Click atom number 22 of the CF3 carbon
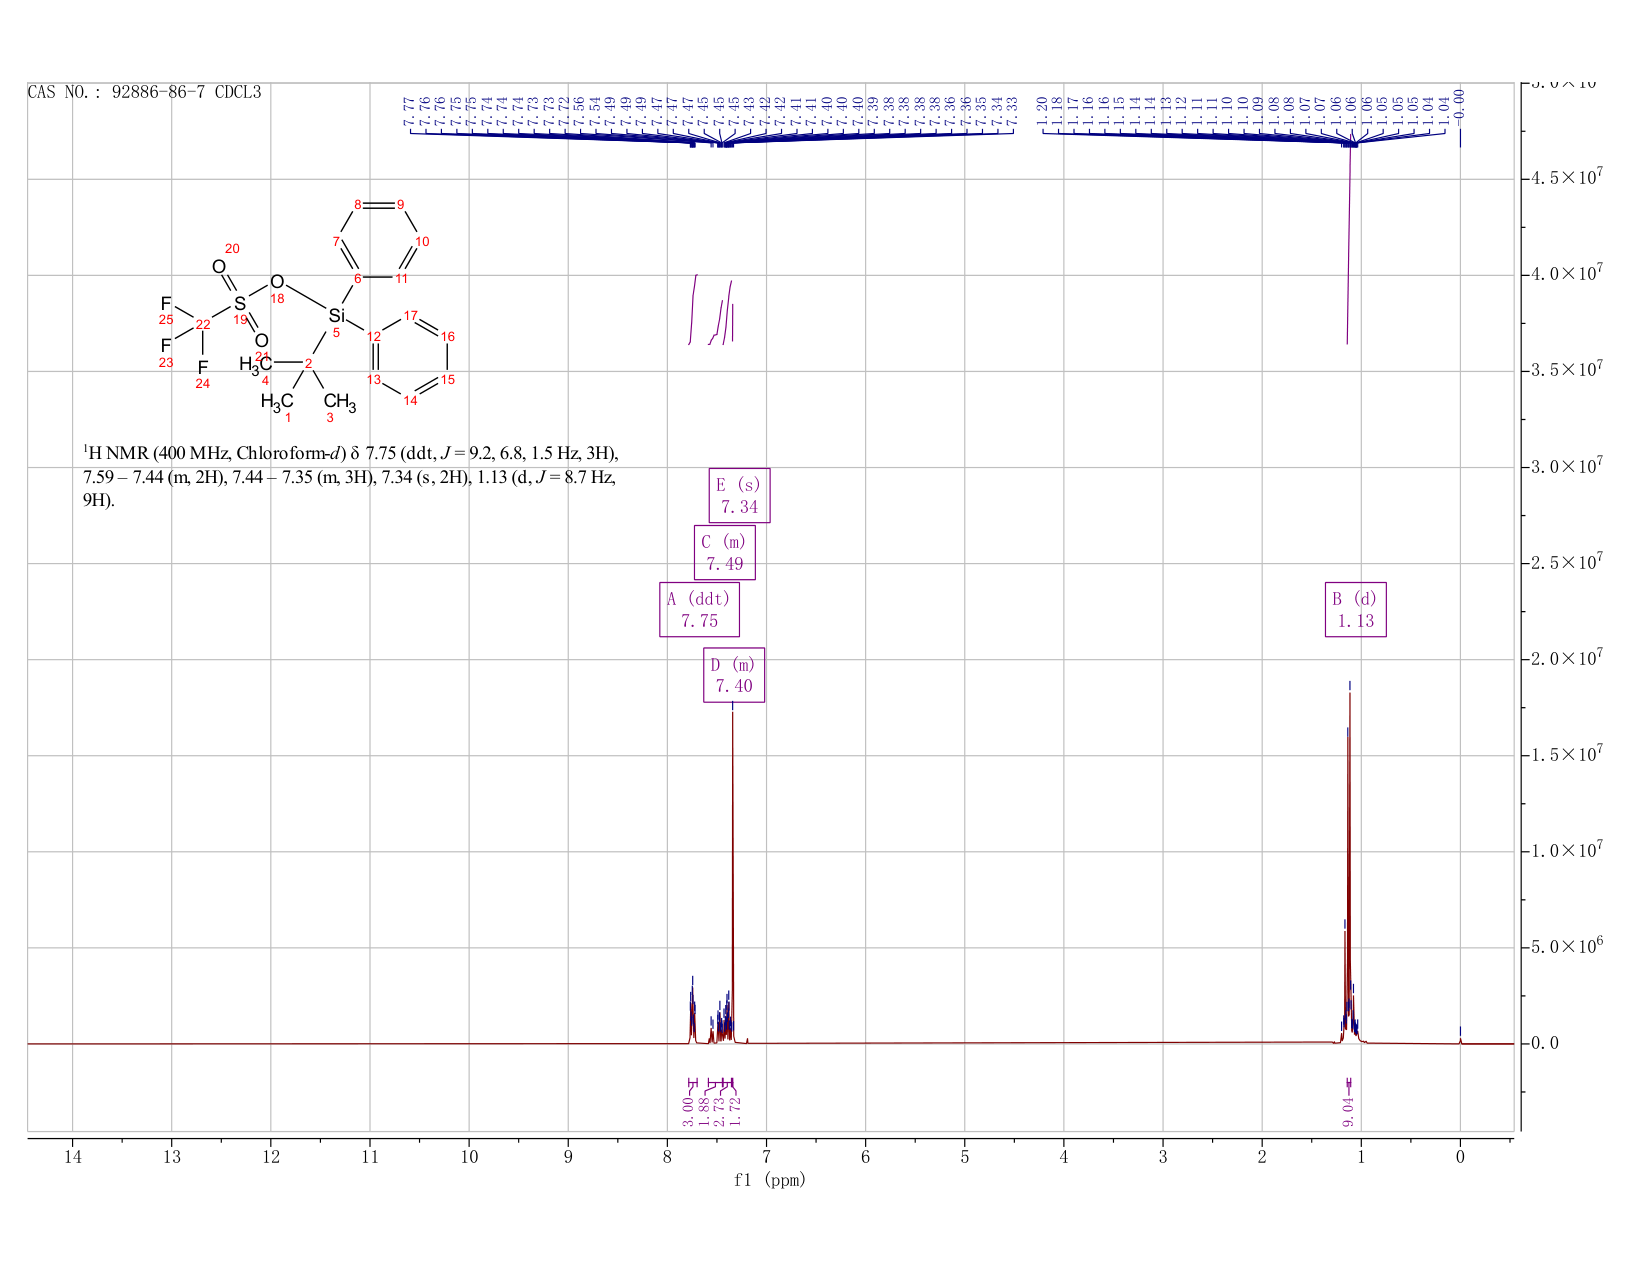Screen dimensions: 1650x1275 point(203,324)
